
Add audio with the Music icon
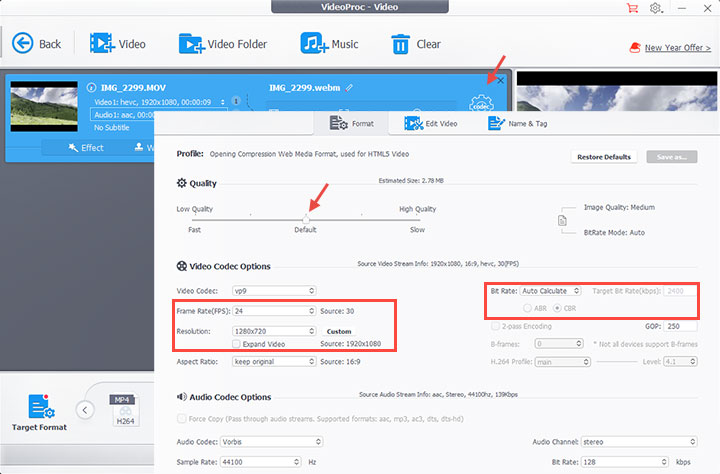314,44
